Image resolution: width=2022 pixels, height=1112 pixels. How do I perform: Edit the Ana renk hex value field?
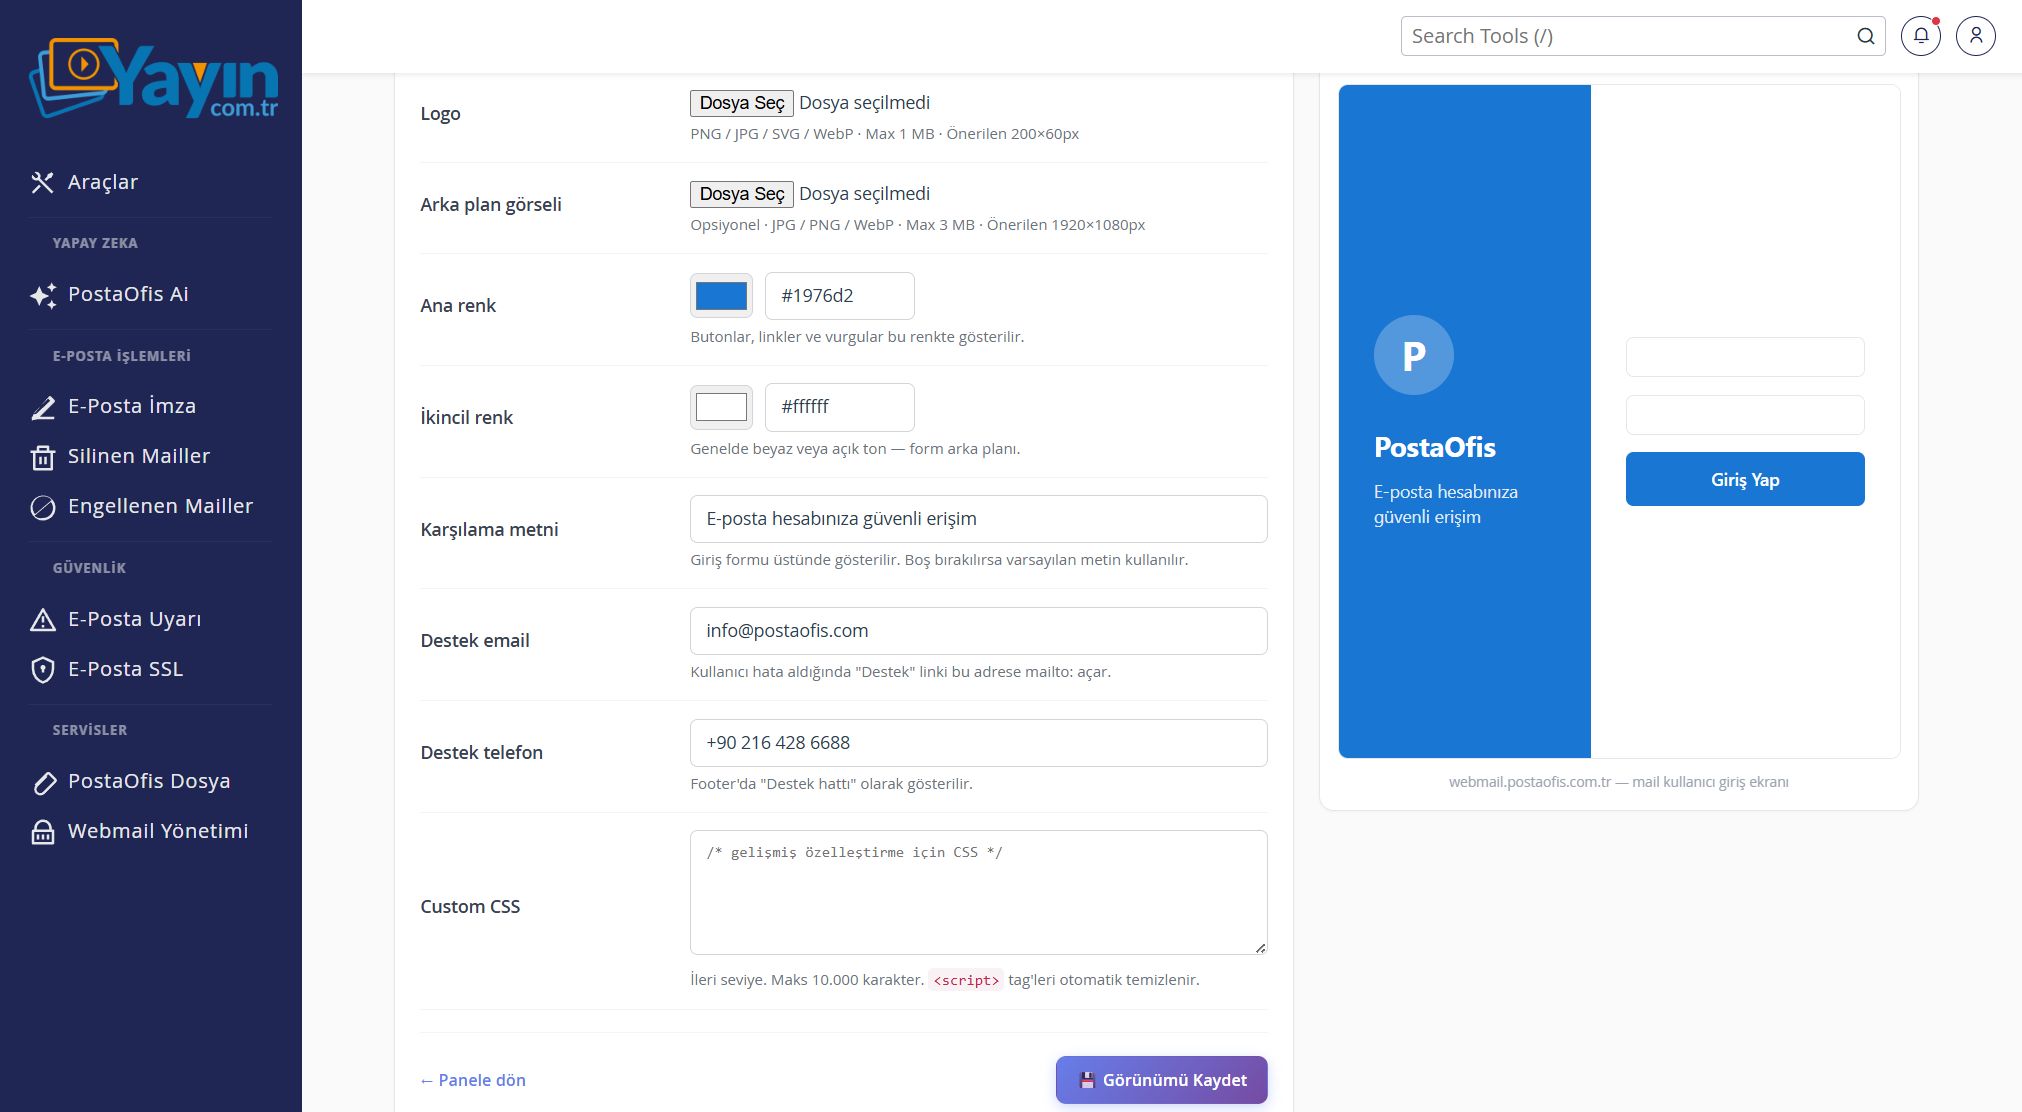click(839, 295)
